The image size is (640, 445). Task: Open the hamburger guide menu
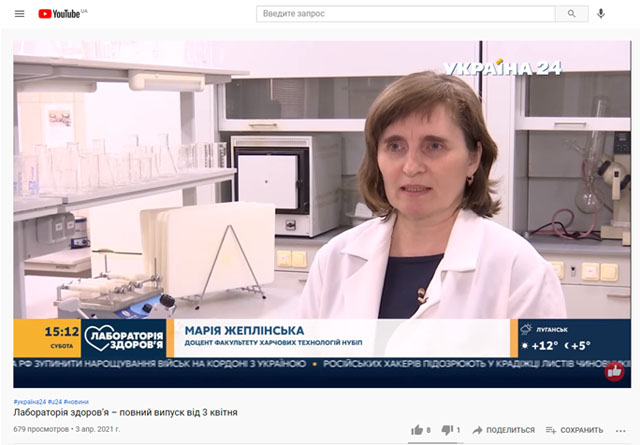point(19,13)
